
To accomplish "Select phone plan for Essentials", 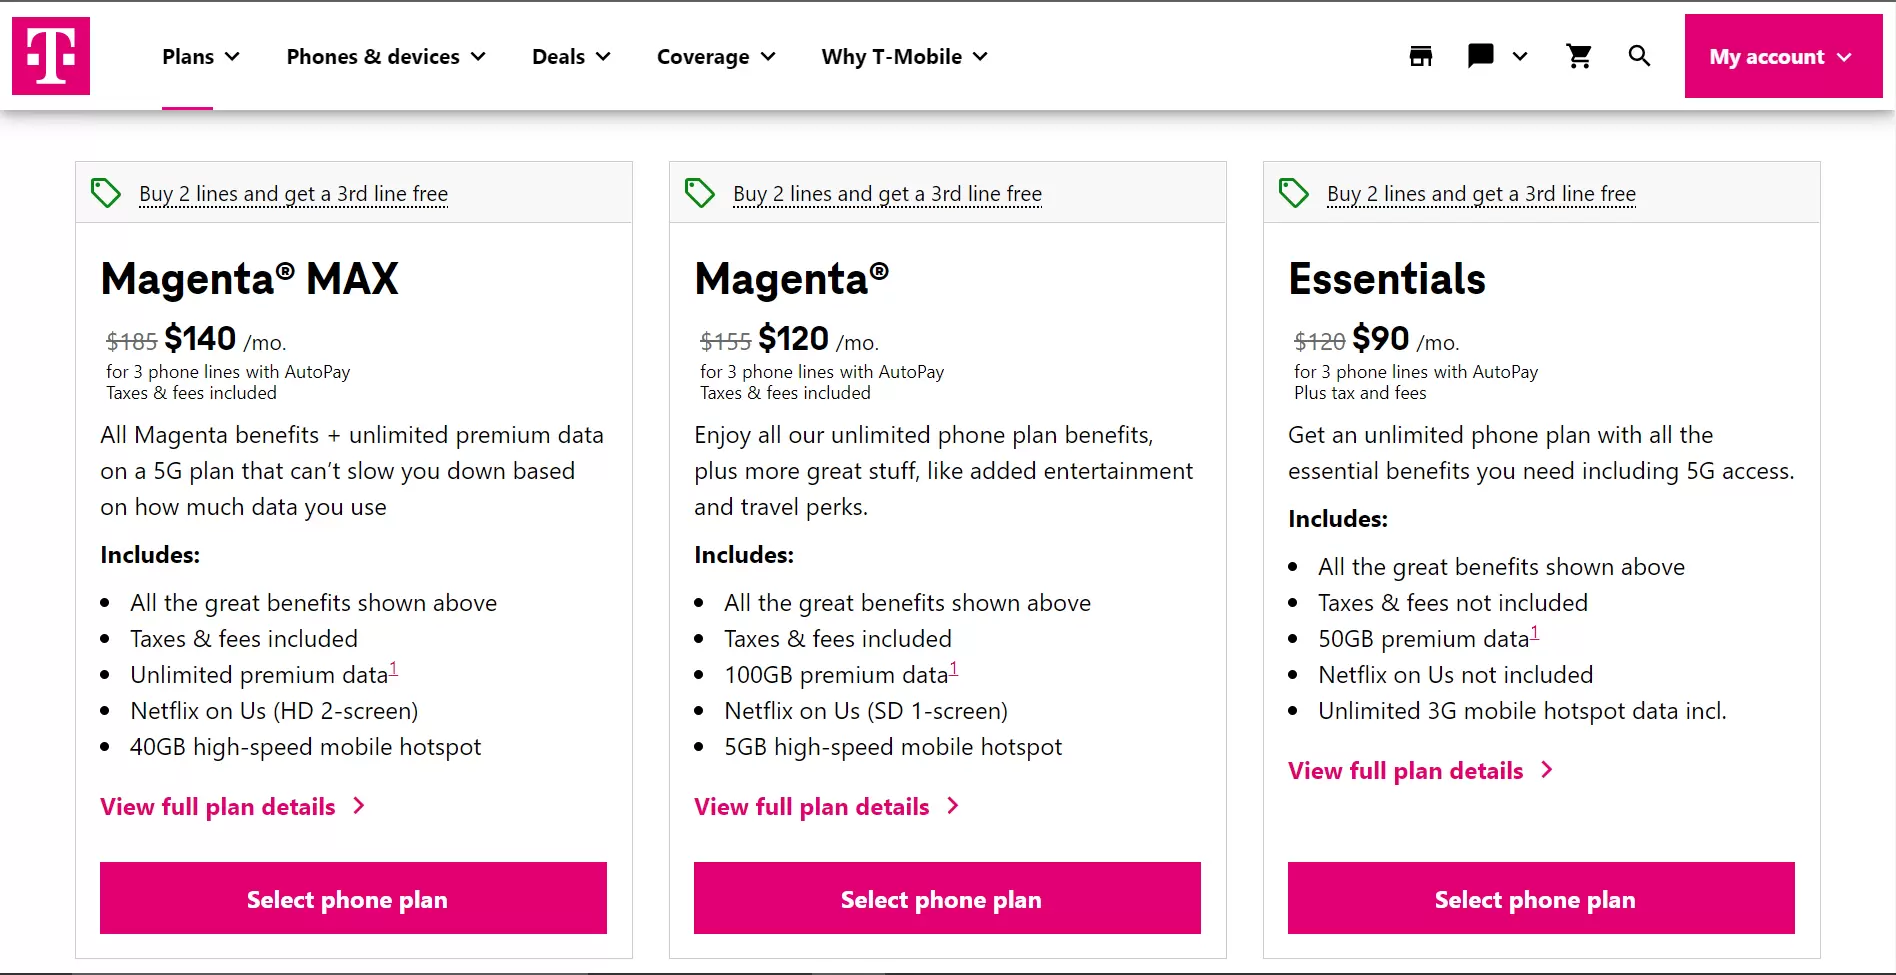I will (1534, 898).
